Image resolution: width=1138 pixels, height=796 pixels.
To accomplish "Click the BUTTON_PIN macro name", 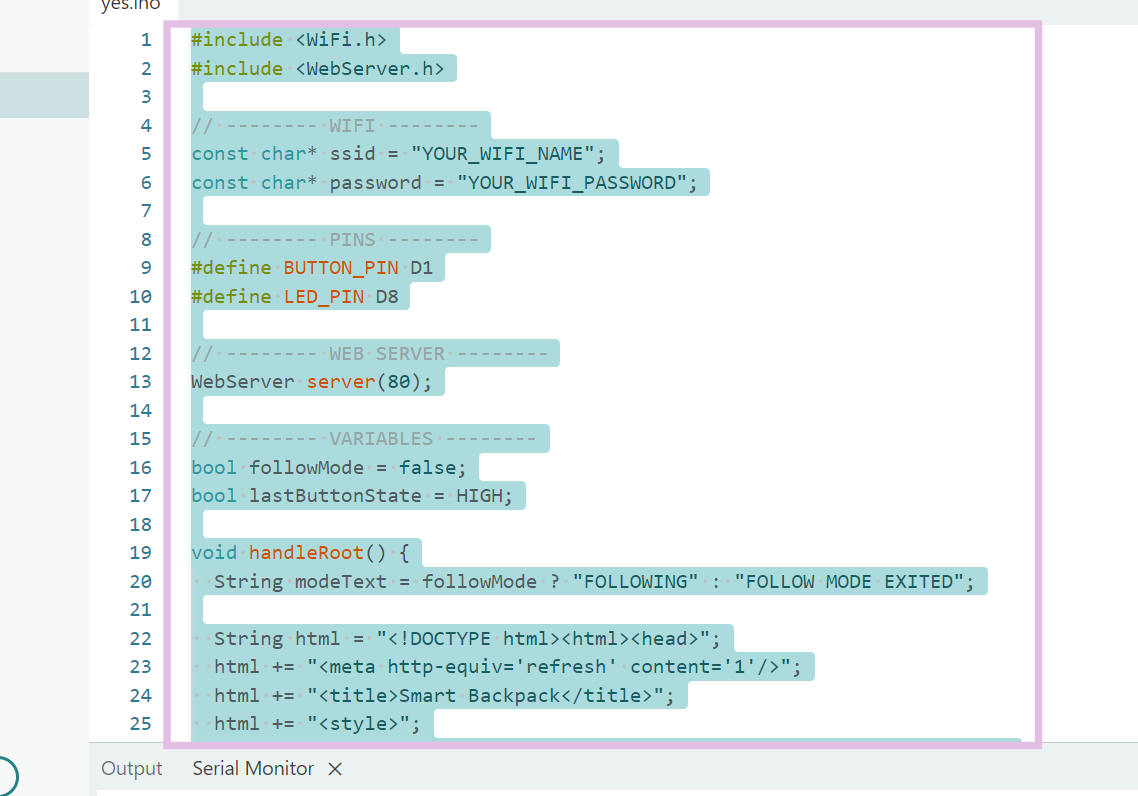I will [x=340, y=268].
